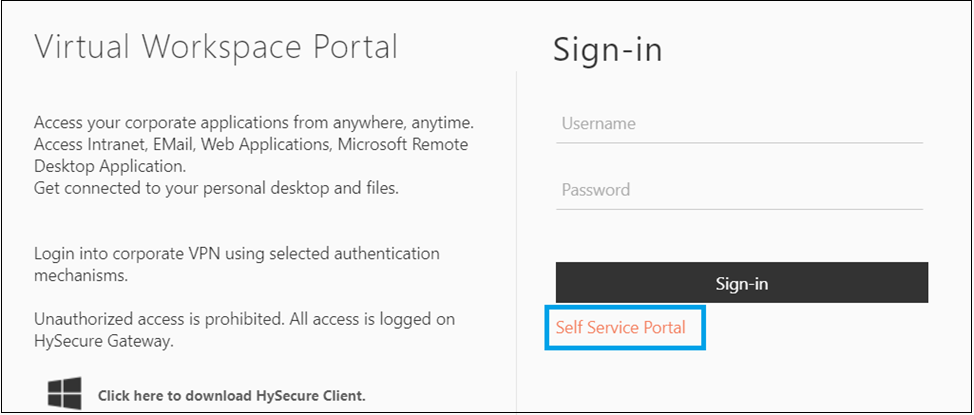This screenshot has width=974, height=415.
Task: Click the vertical divider between the panels
Action: (x=516, y=241)
